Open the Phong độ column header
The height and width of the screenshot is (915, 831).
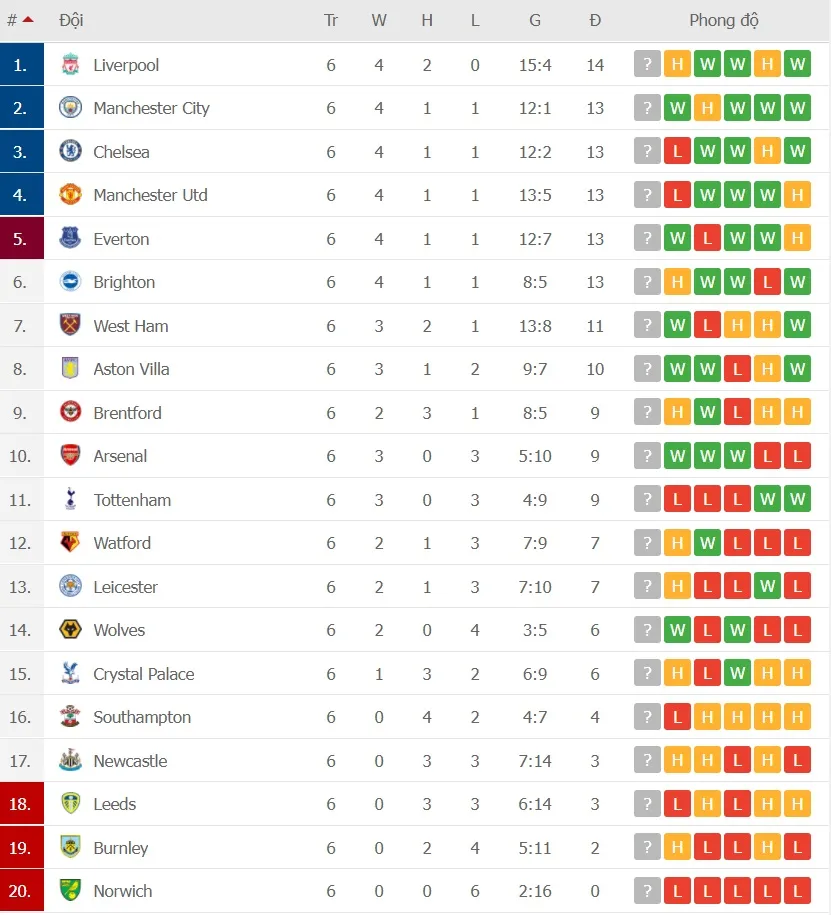(x=723, y=20)
